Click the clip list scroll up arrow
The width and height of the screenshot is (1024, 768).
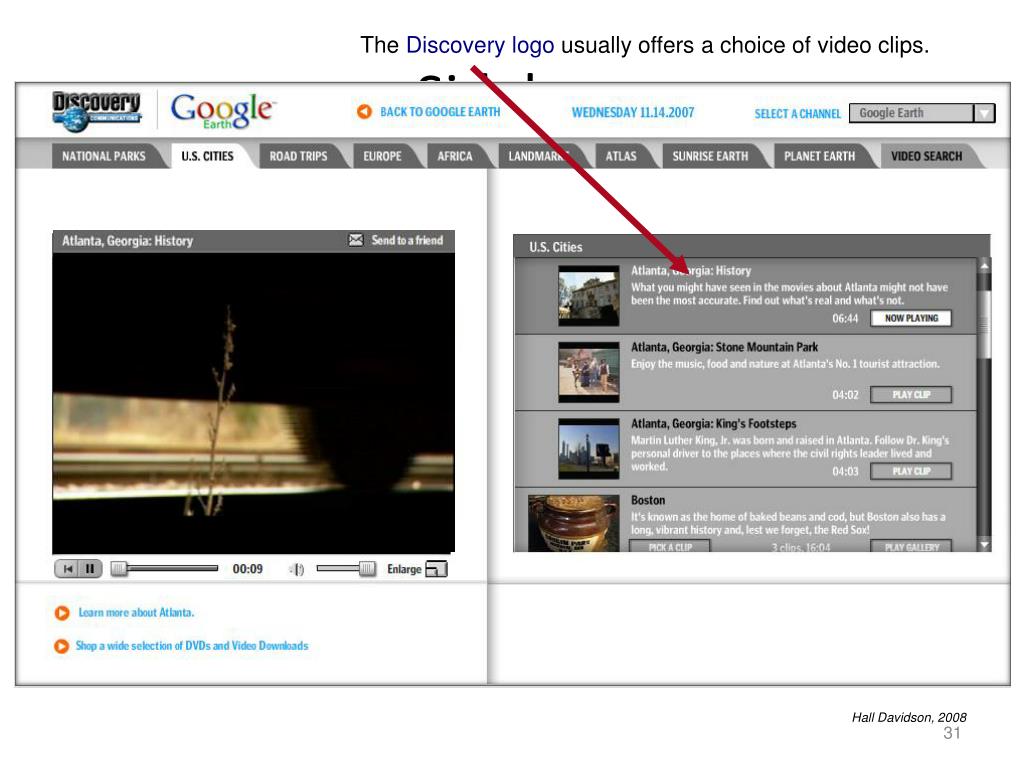tap(984, 266)
